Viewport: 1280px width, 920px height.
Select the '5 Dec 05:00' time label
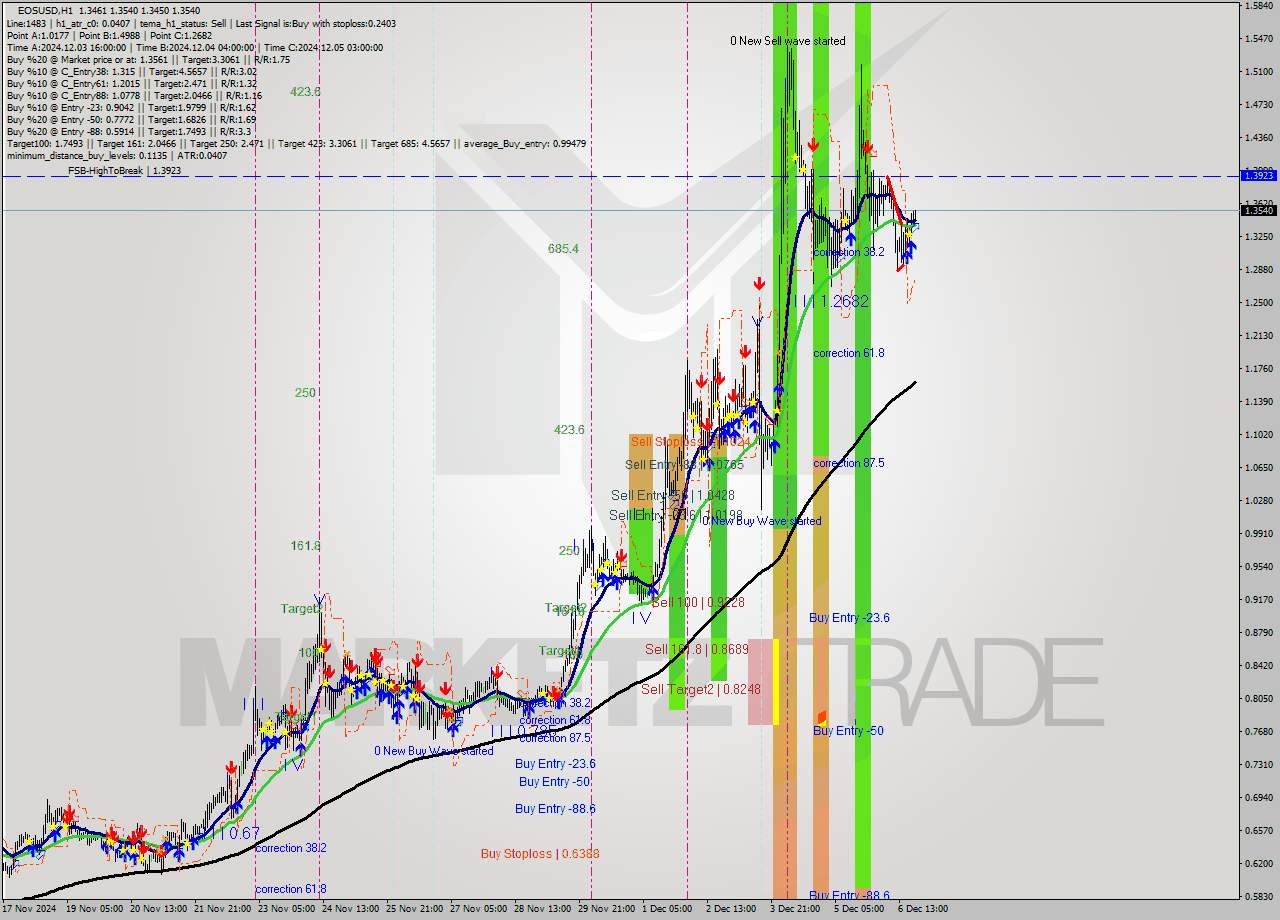[859, 909]
